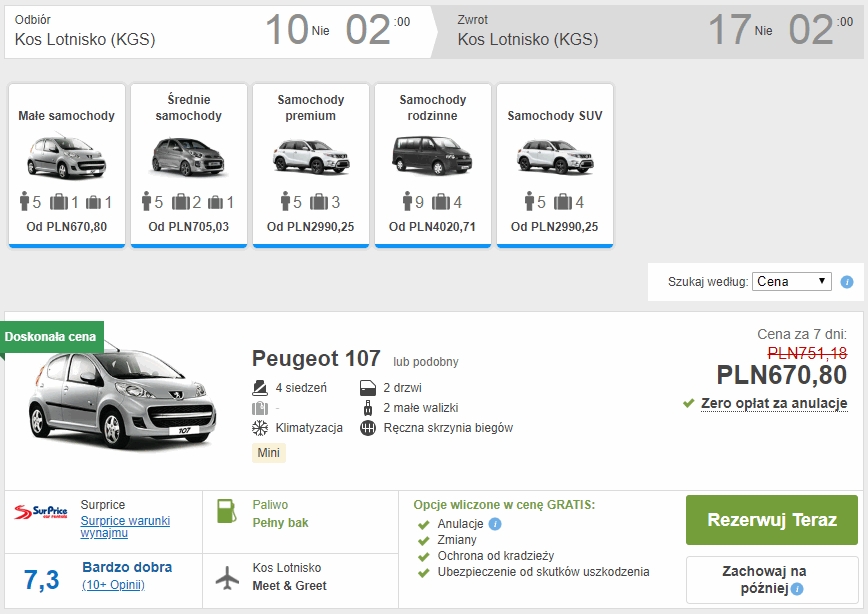Select the Średnie samochody category card
868x614 pixels.
[189, 165]
